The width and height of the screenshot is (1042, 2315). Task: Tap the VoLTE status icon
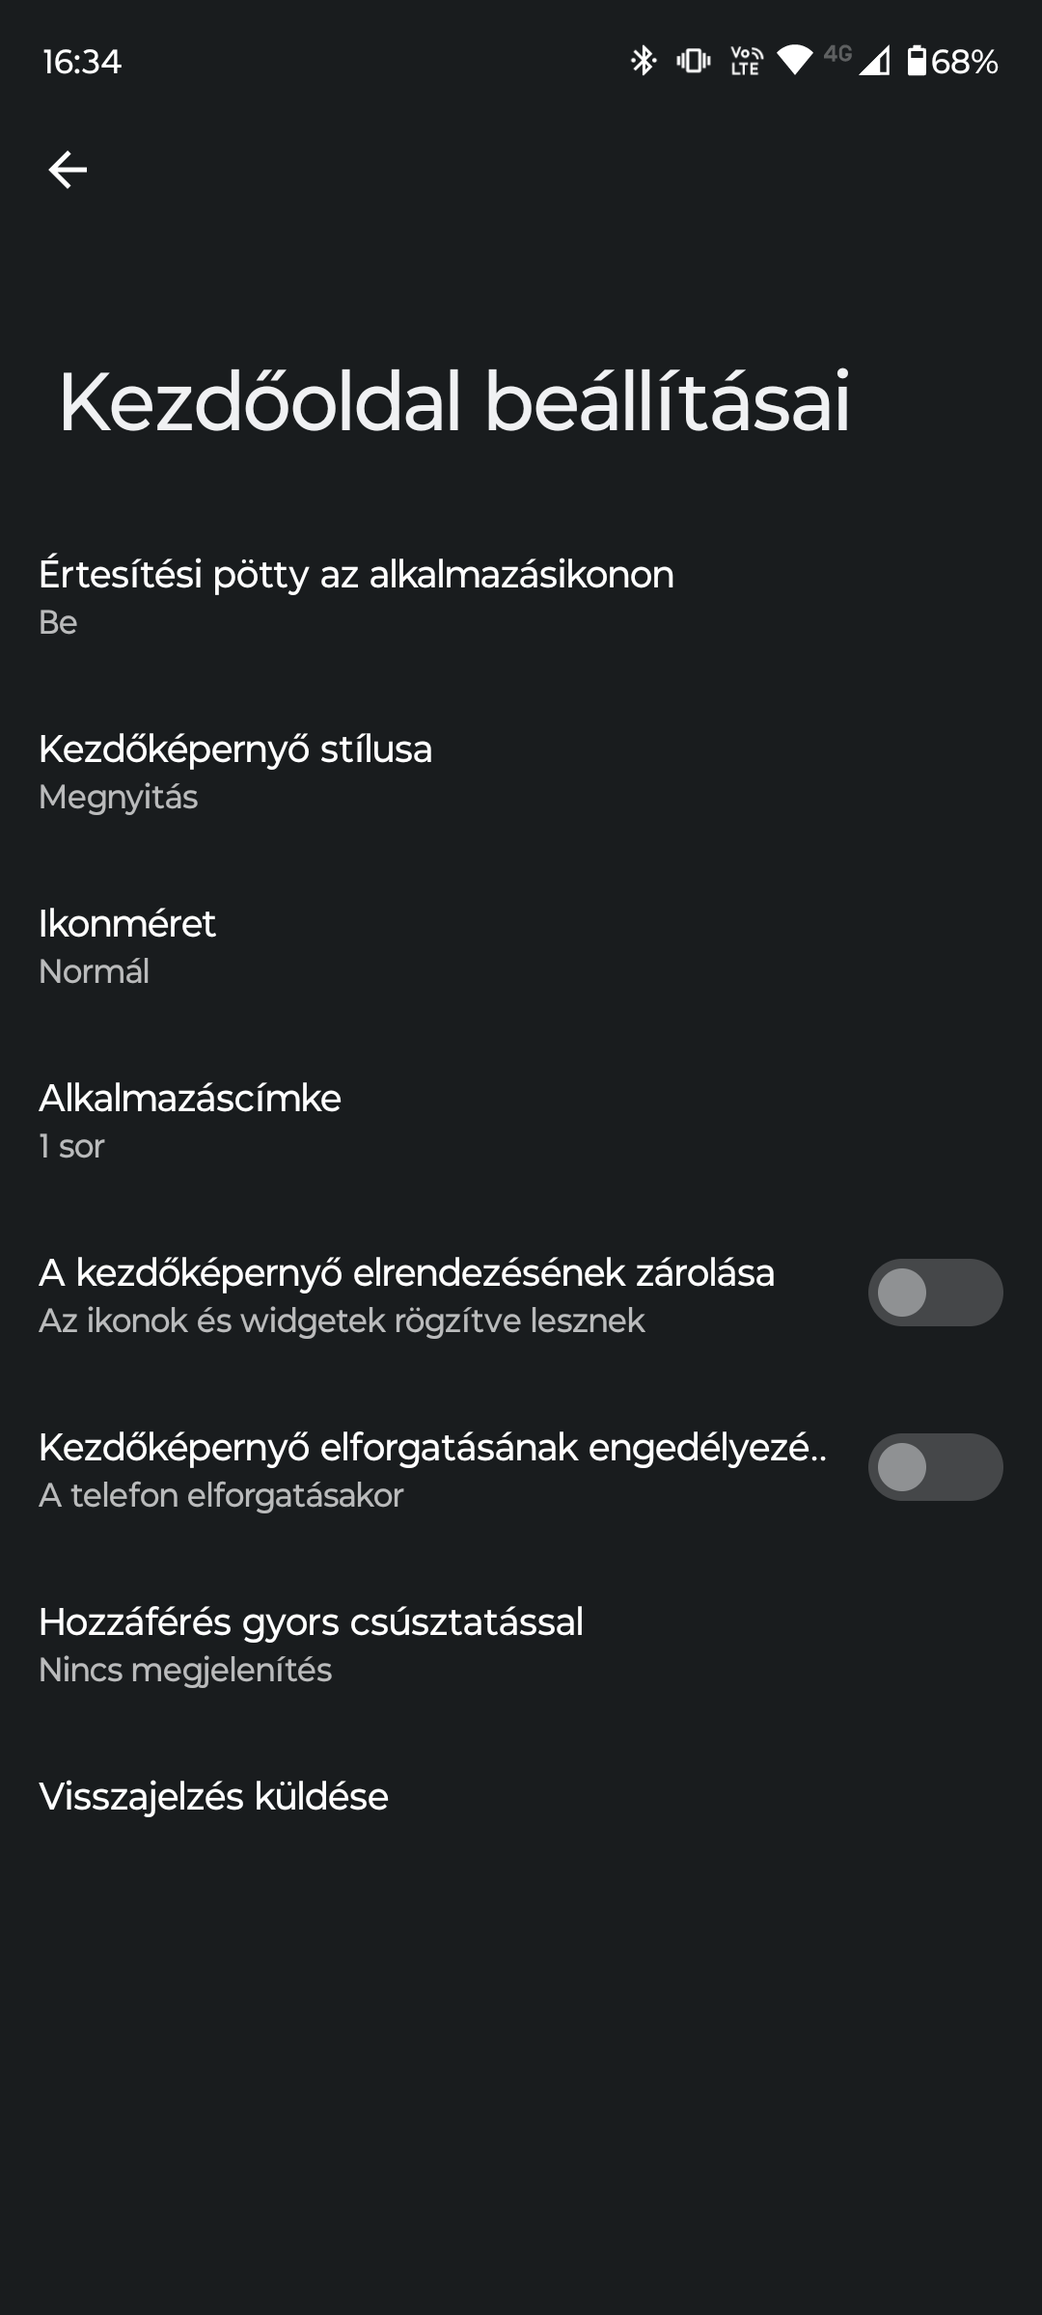coord(746,62)
